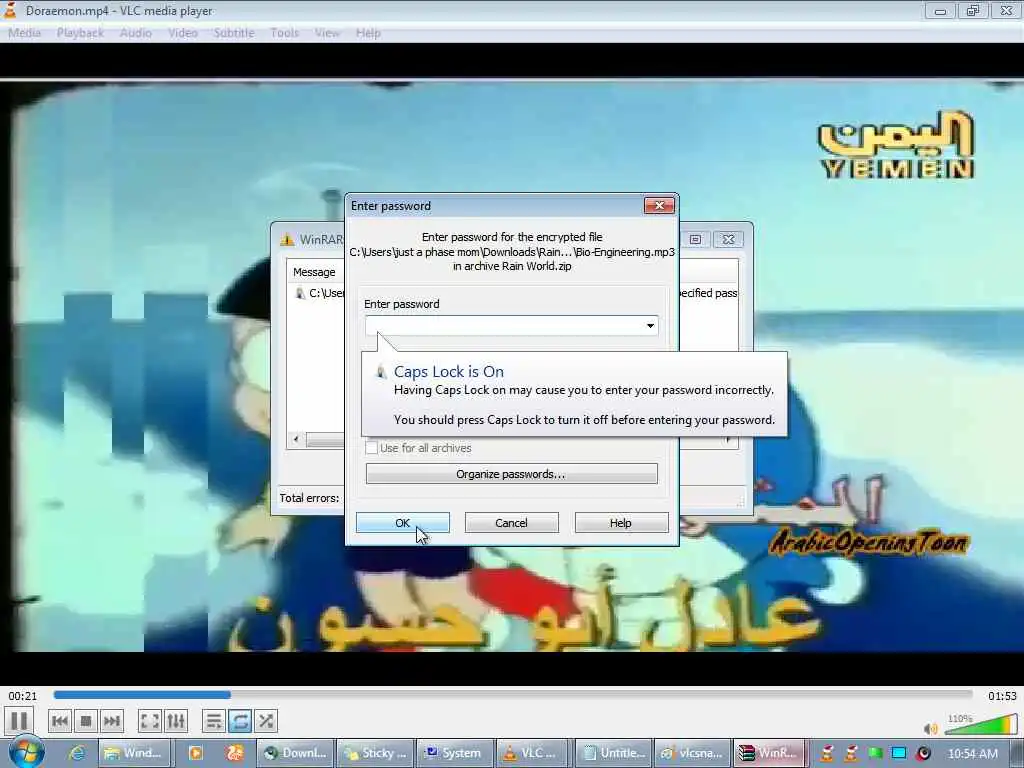Seek in the video progress bar

(x=513, y=695)
